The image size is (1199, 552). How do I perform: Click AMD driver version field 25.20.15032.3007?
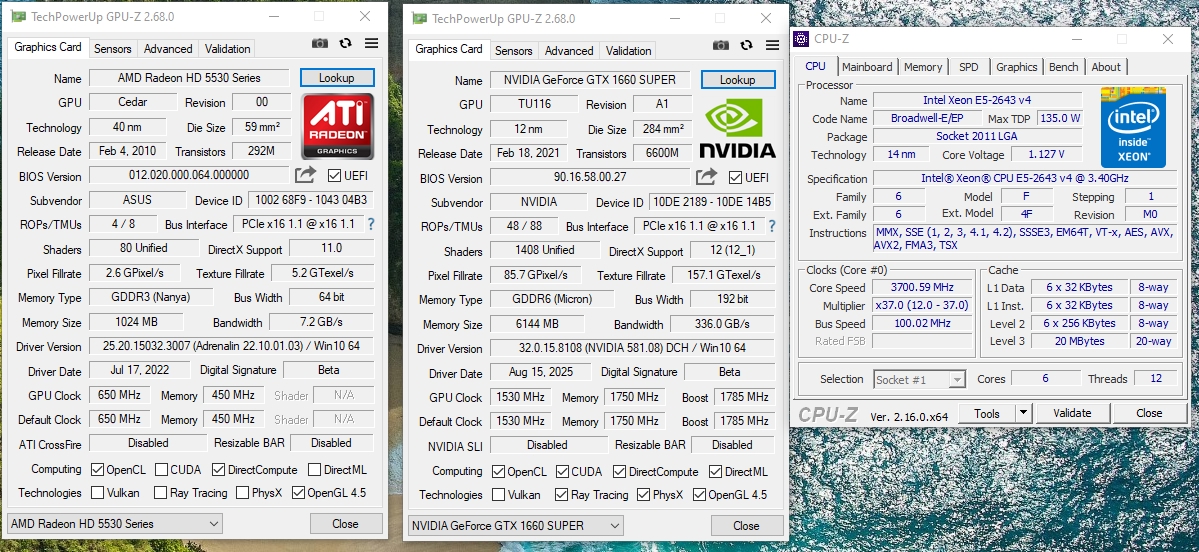[232, 346]
